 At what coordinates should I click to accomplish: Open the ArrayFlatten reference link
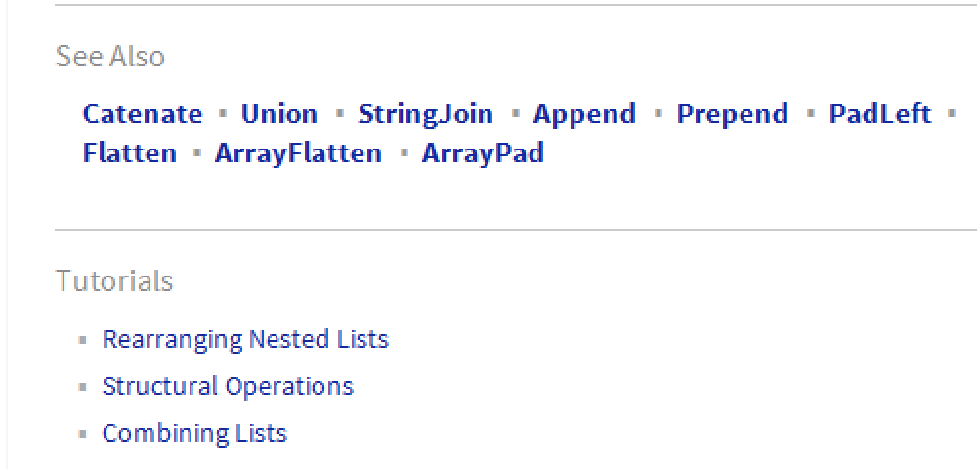(x=298, y=154)
